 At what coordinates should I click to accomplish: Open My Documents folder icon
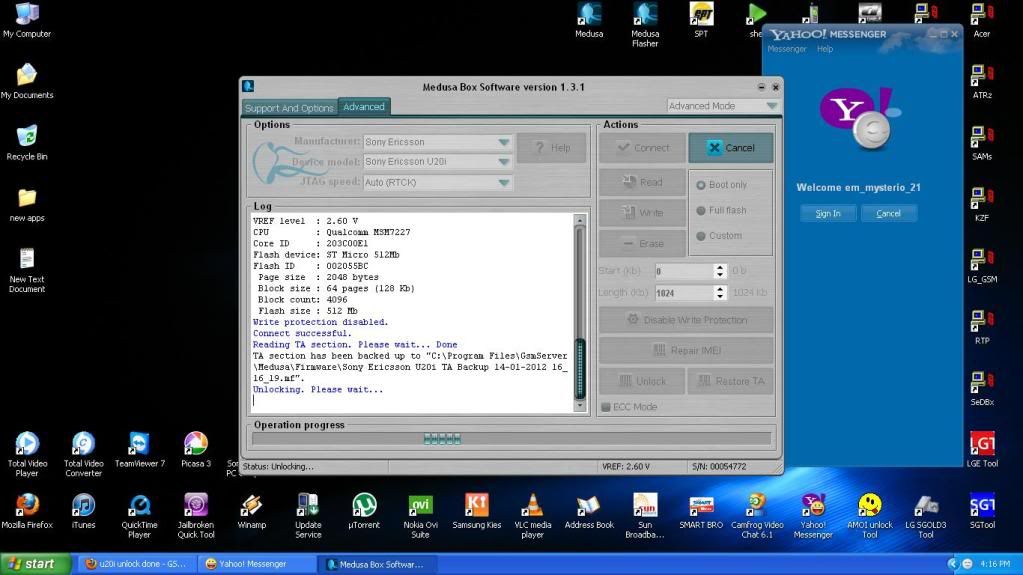tap(27, 82)
